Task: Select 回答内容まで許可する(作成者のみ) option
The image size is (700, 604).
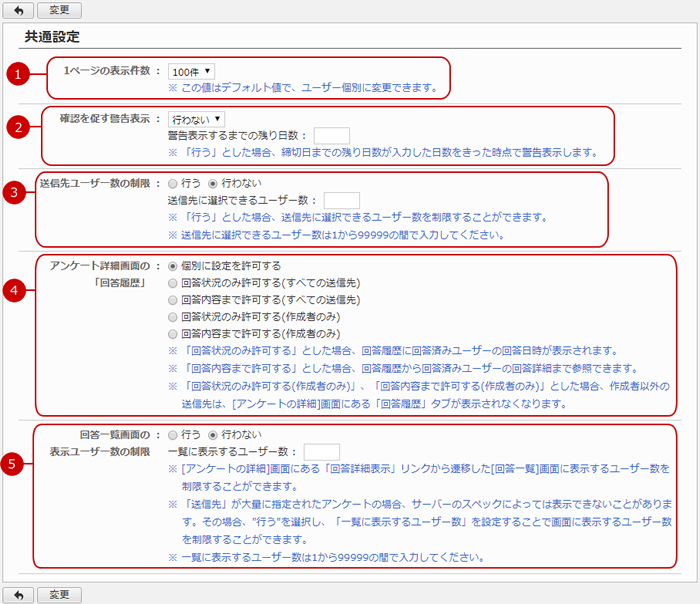Action: coord(174,333)
